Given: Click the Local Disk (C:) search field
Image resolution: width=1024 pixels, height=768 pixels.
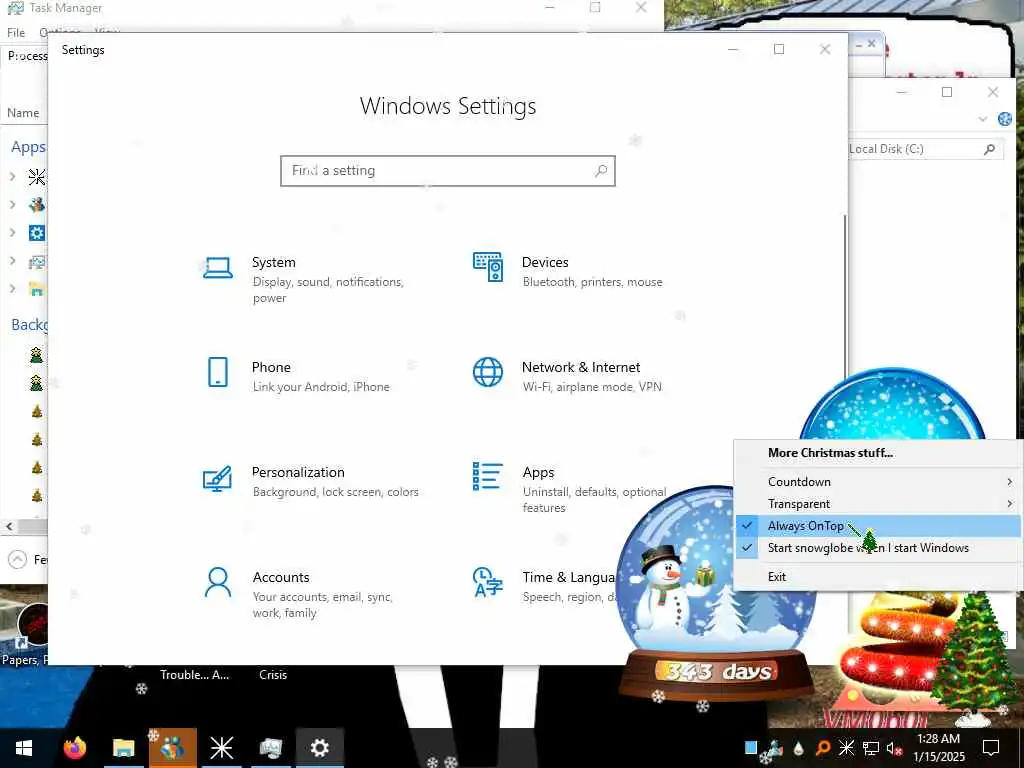Looking at the screenshot, I should [x=924, y=149].
